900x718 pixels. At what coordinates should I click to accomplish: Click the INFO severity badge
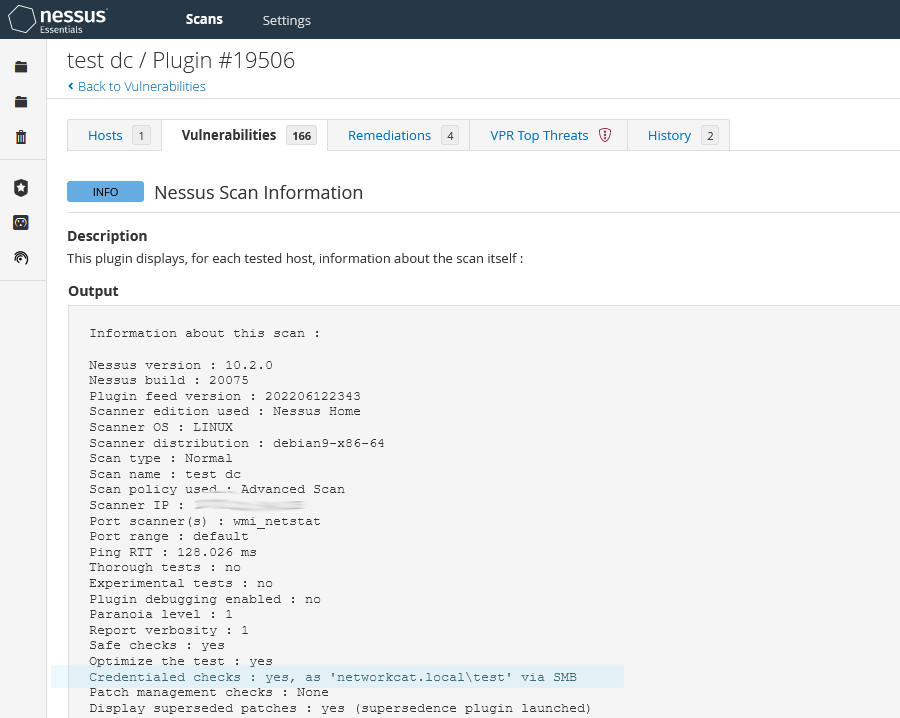[106, 192]
